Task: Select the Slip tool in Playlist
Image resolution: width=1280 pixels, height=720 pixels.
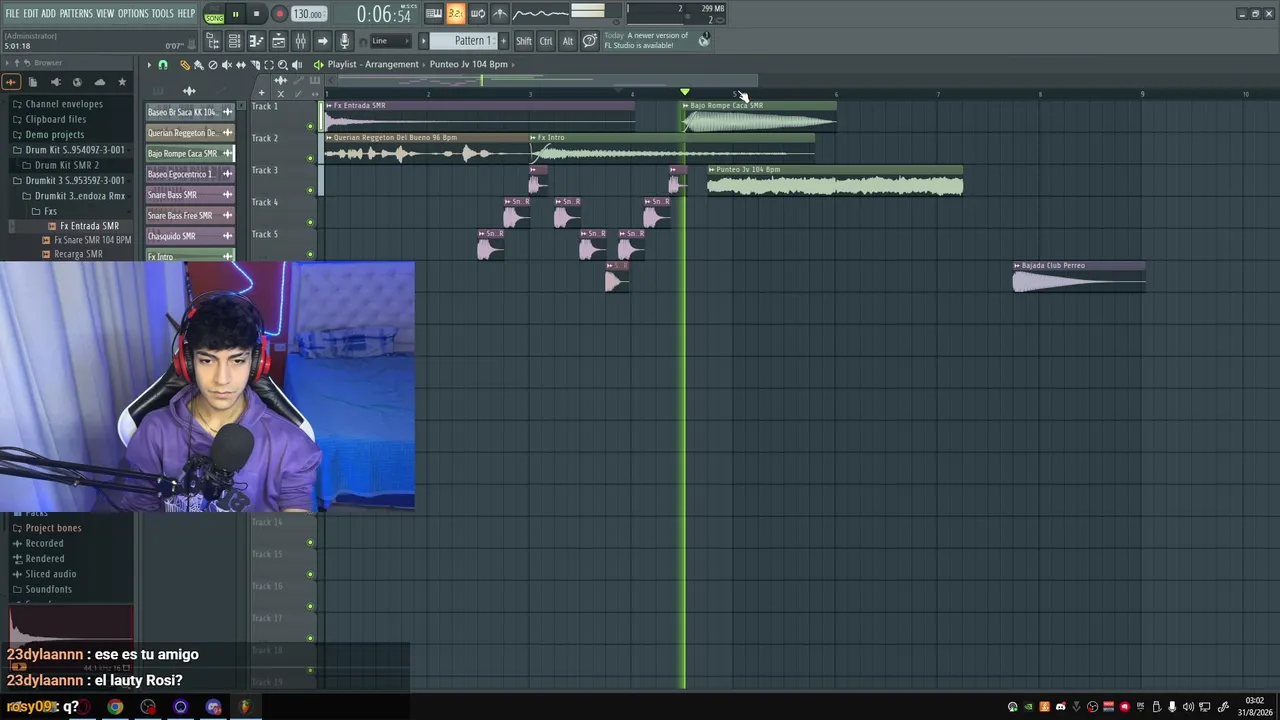Action: (240, 65)
